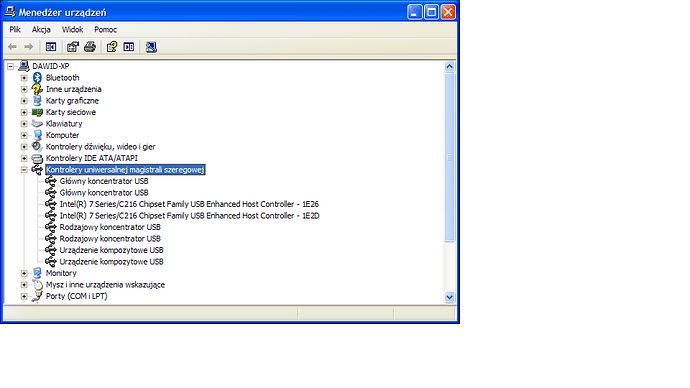Open the Akcja menu

(x=41, y=29)
